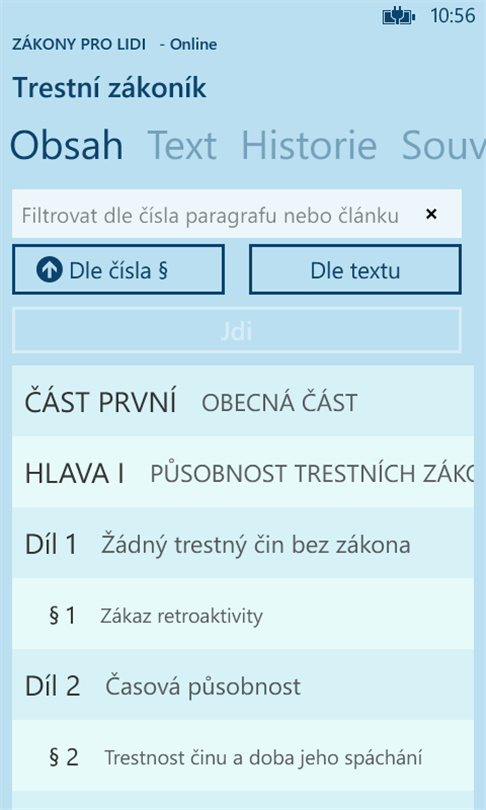Open ČÁST PRVNÍ OBECNÁ ČÁST entry
This screenshot has width=486, height=810.
[243, 401]
